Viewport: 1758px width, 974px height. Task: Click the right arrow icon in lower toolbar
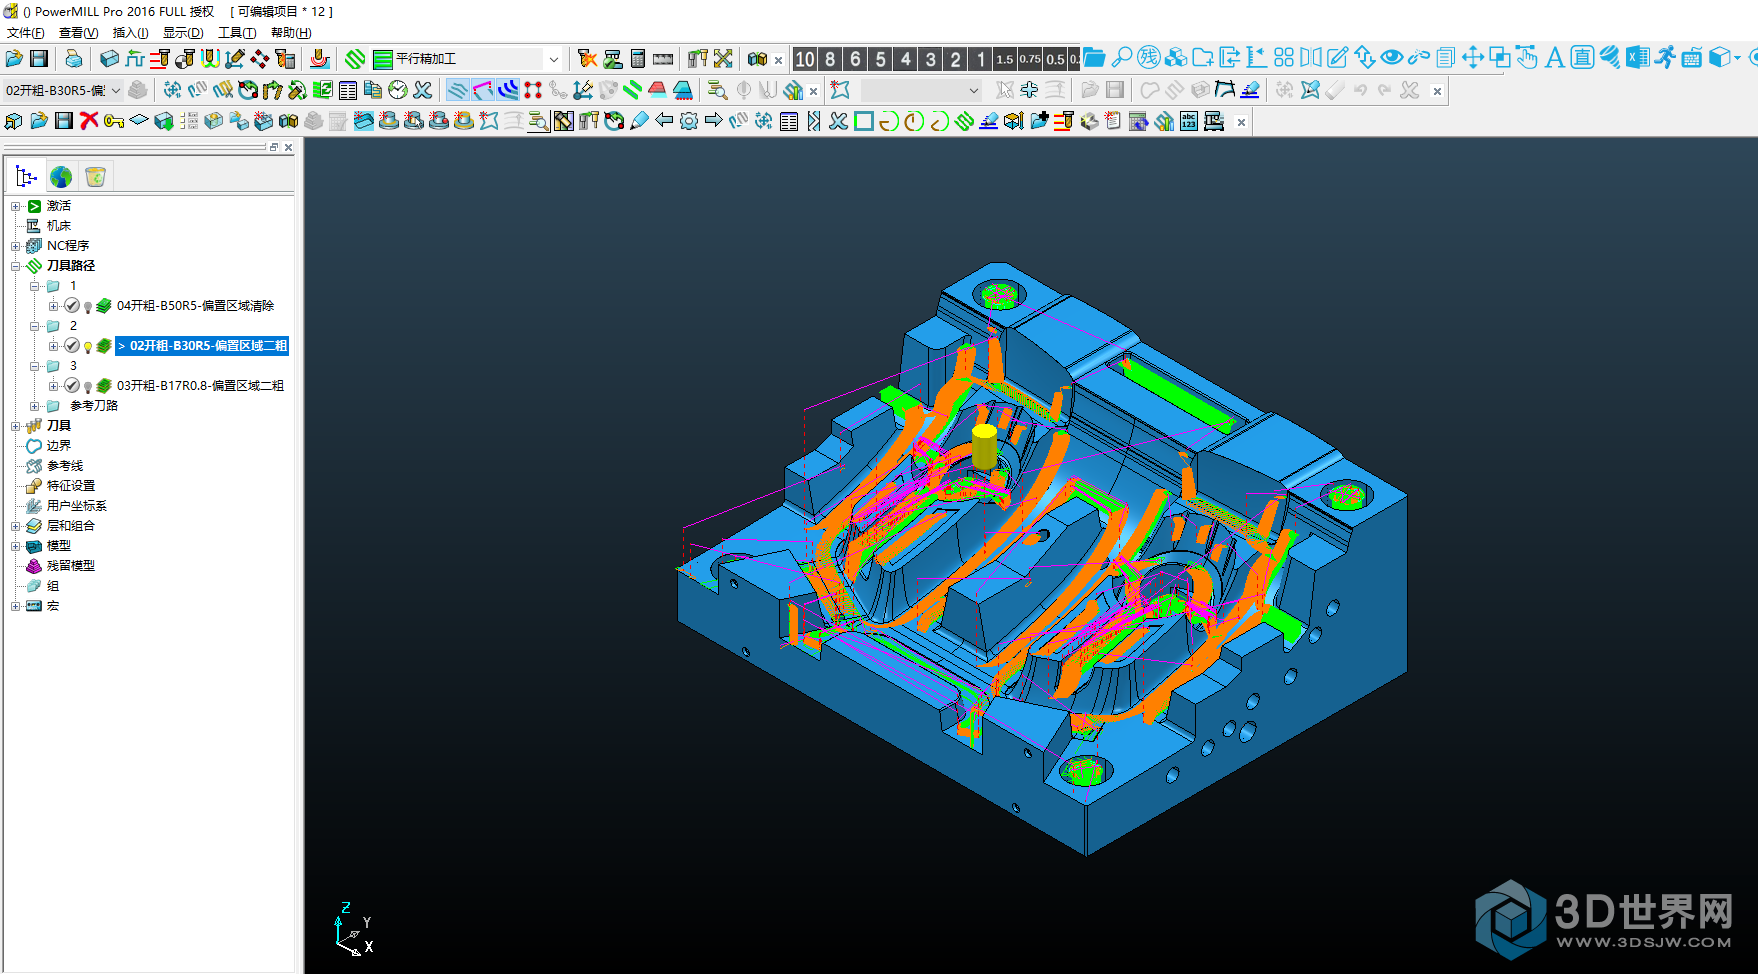714,121
